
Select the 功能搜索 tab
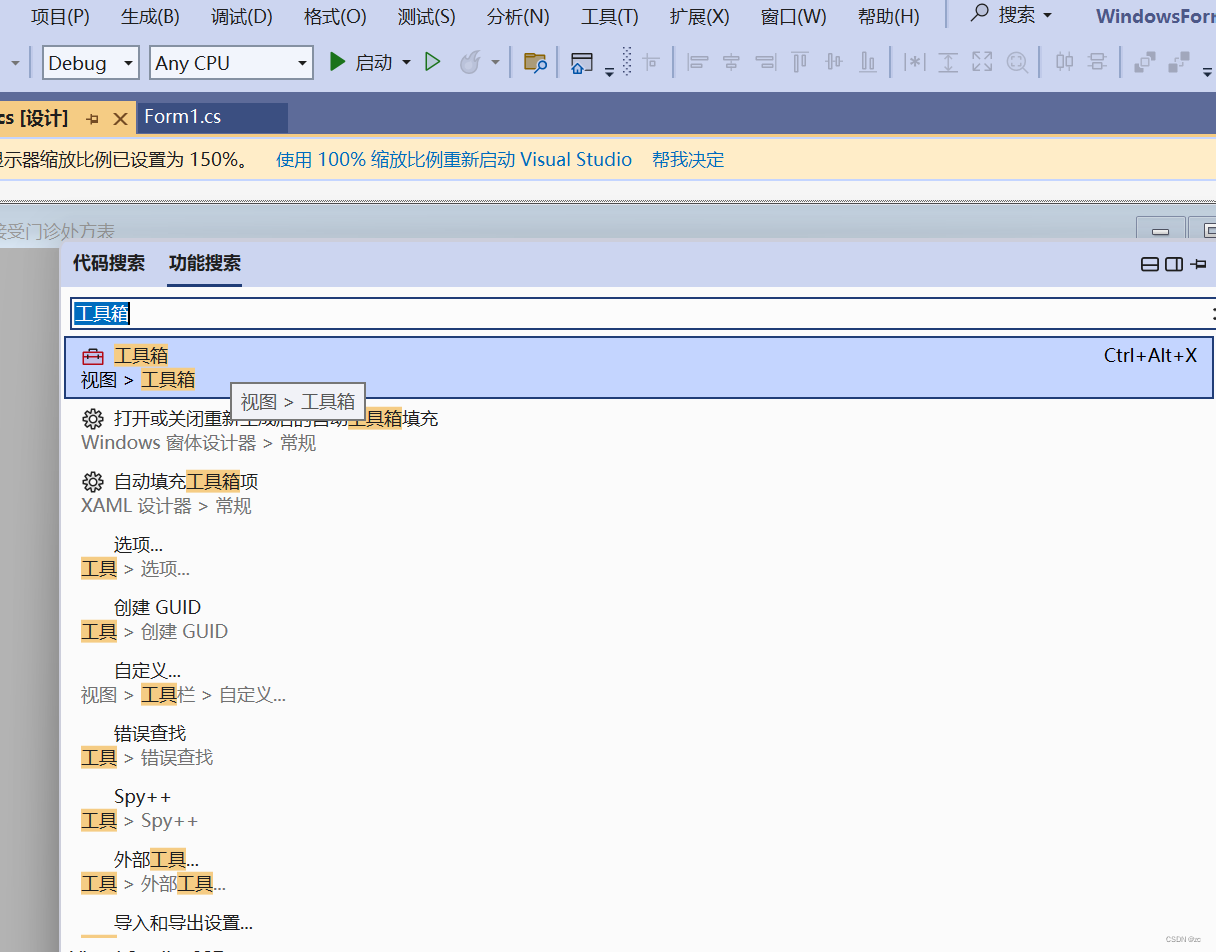tap(205, 263)
